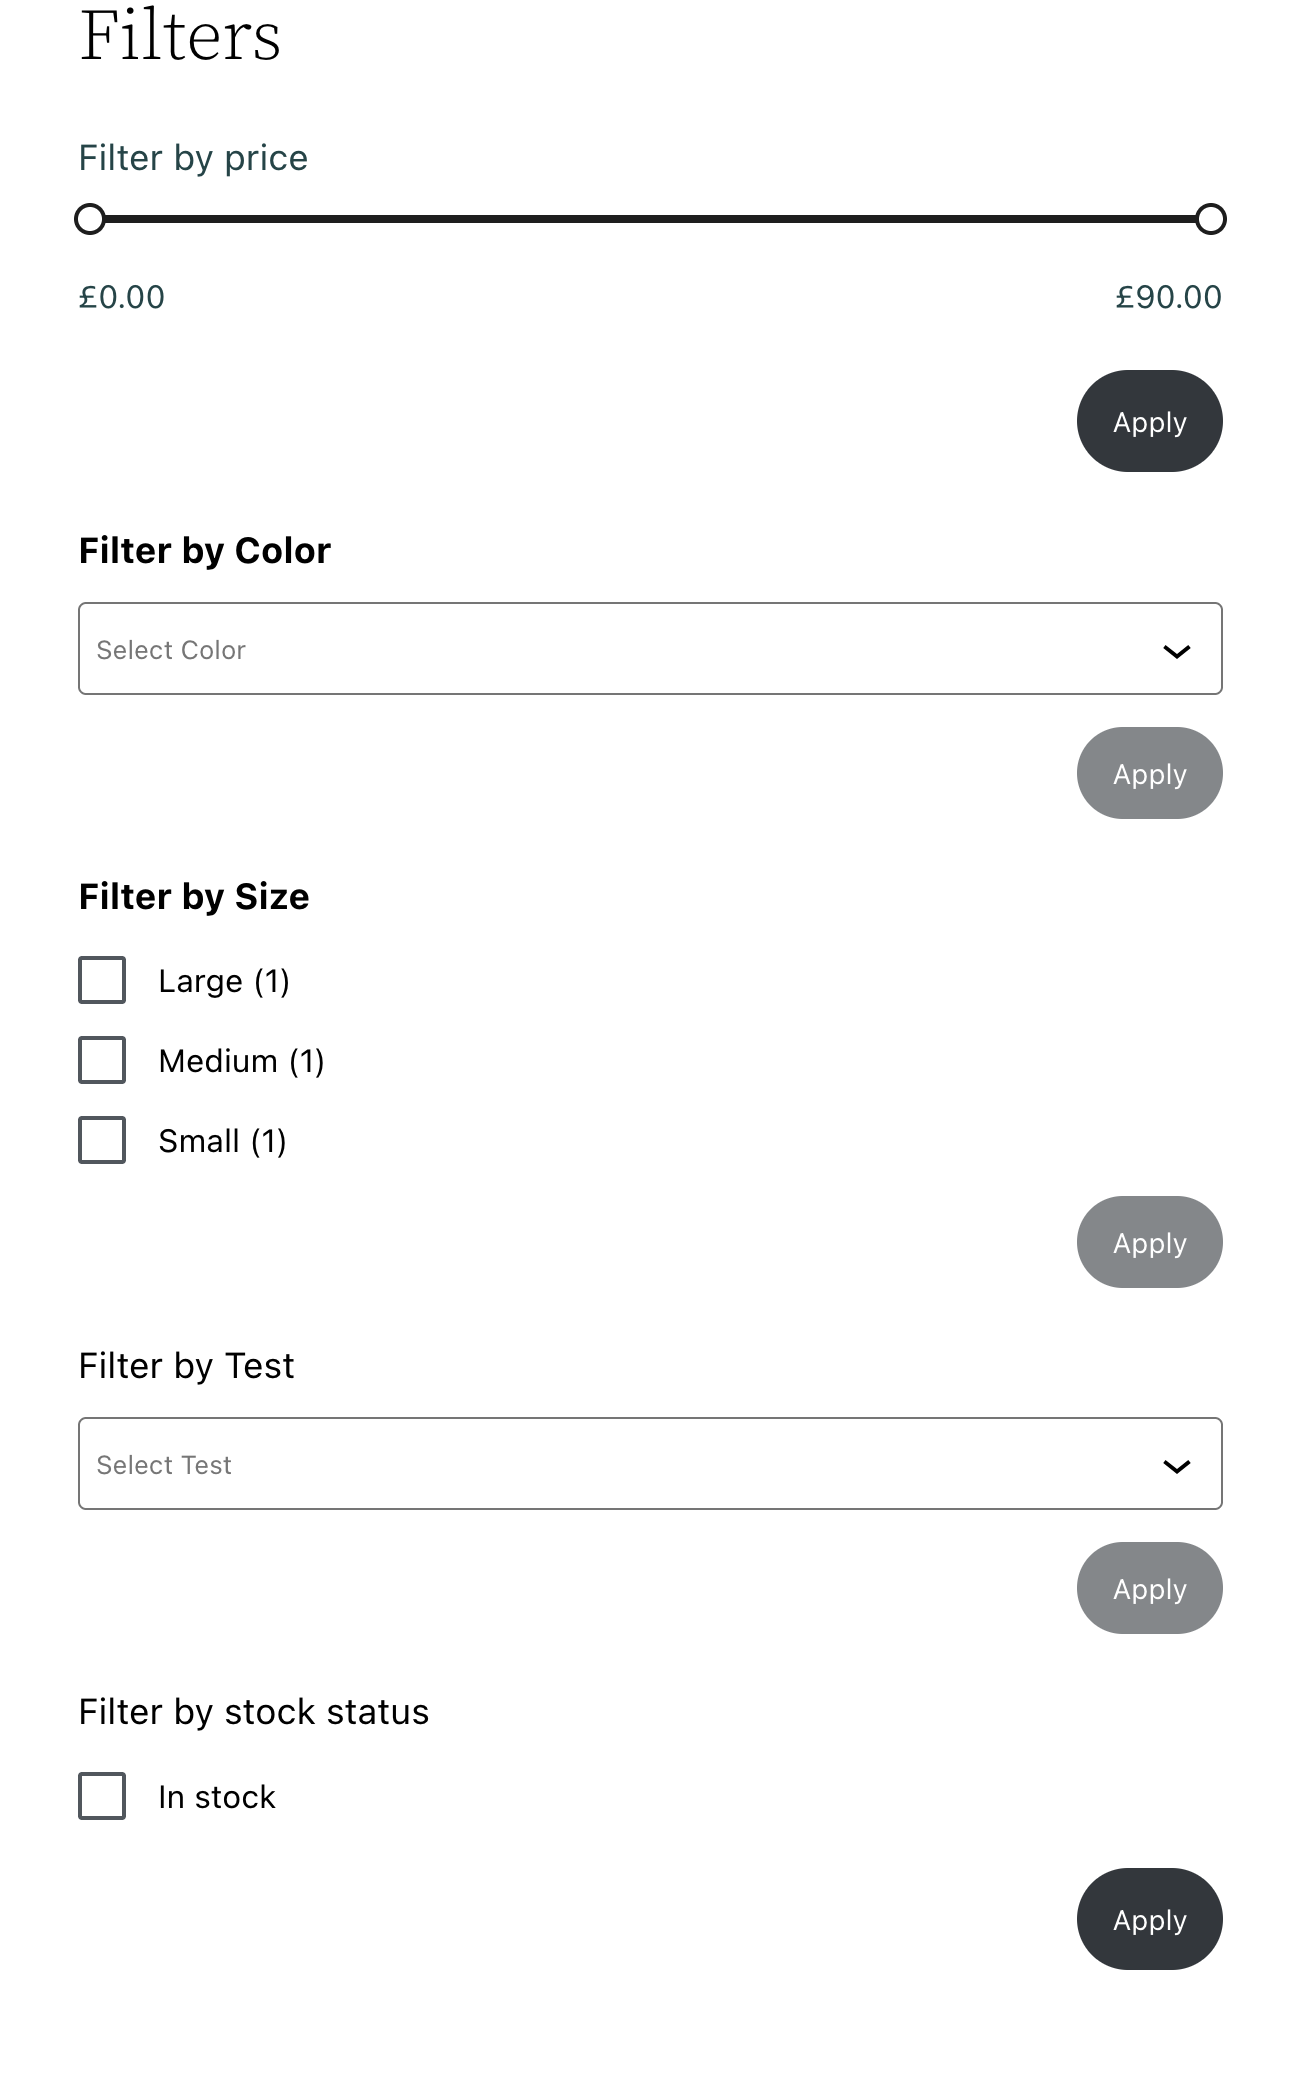This screenshot has width=1298, height=2084.
Task: Click the right handle of the price slider
Action: (1213, 219)
